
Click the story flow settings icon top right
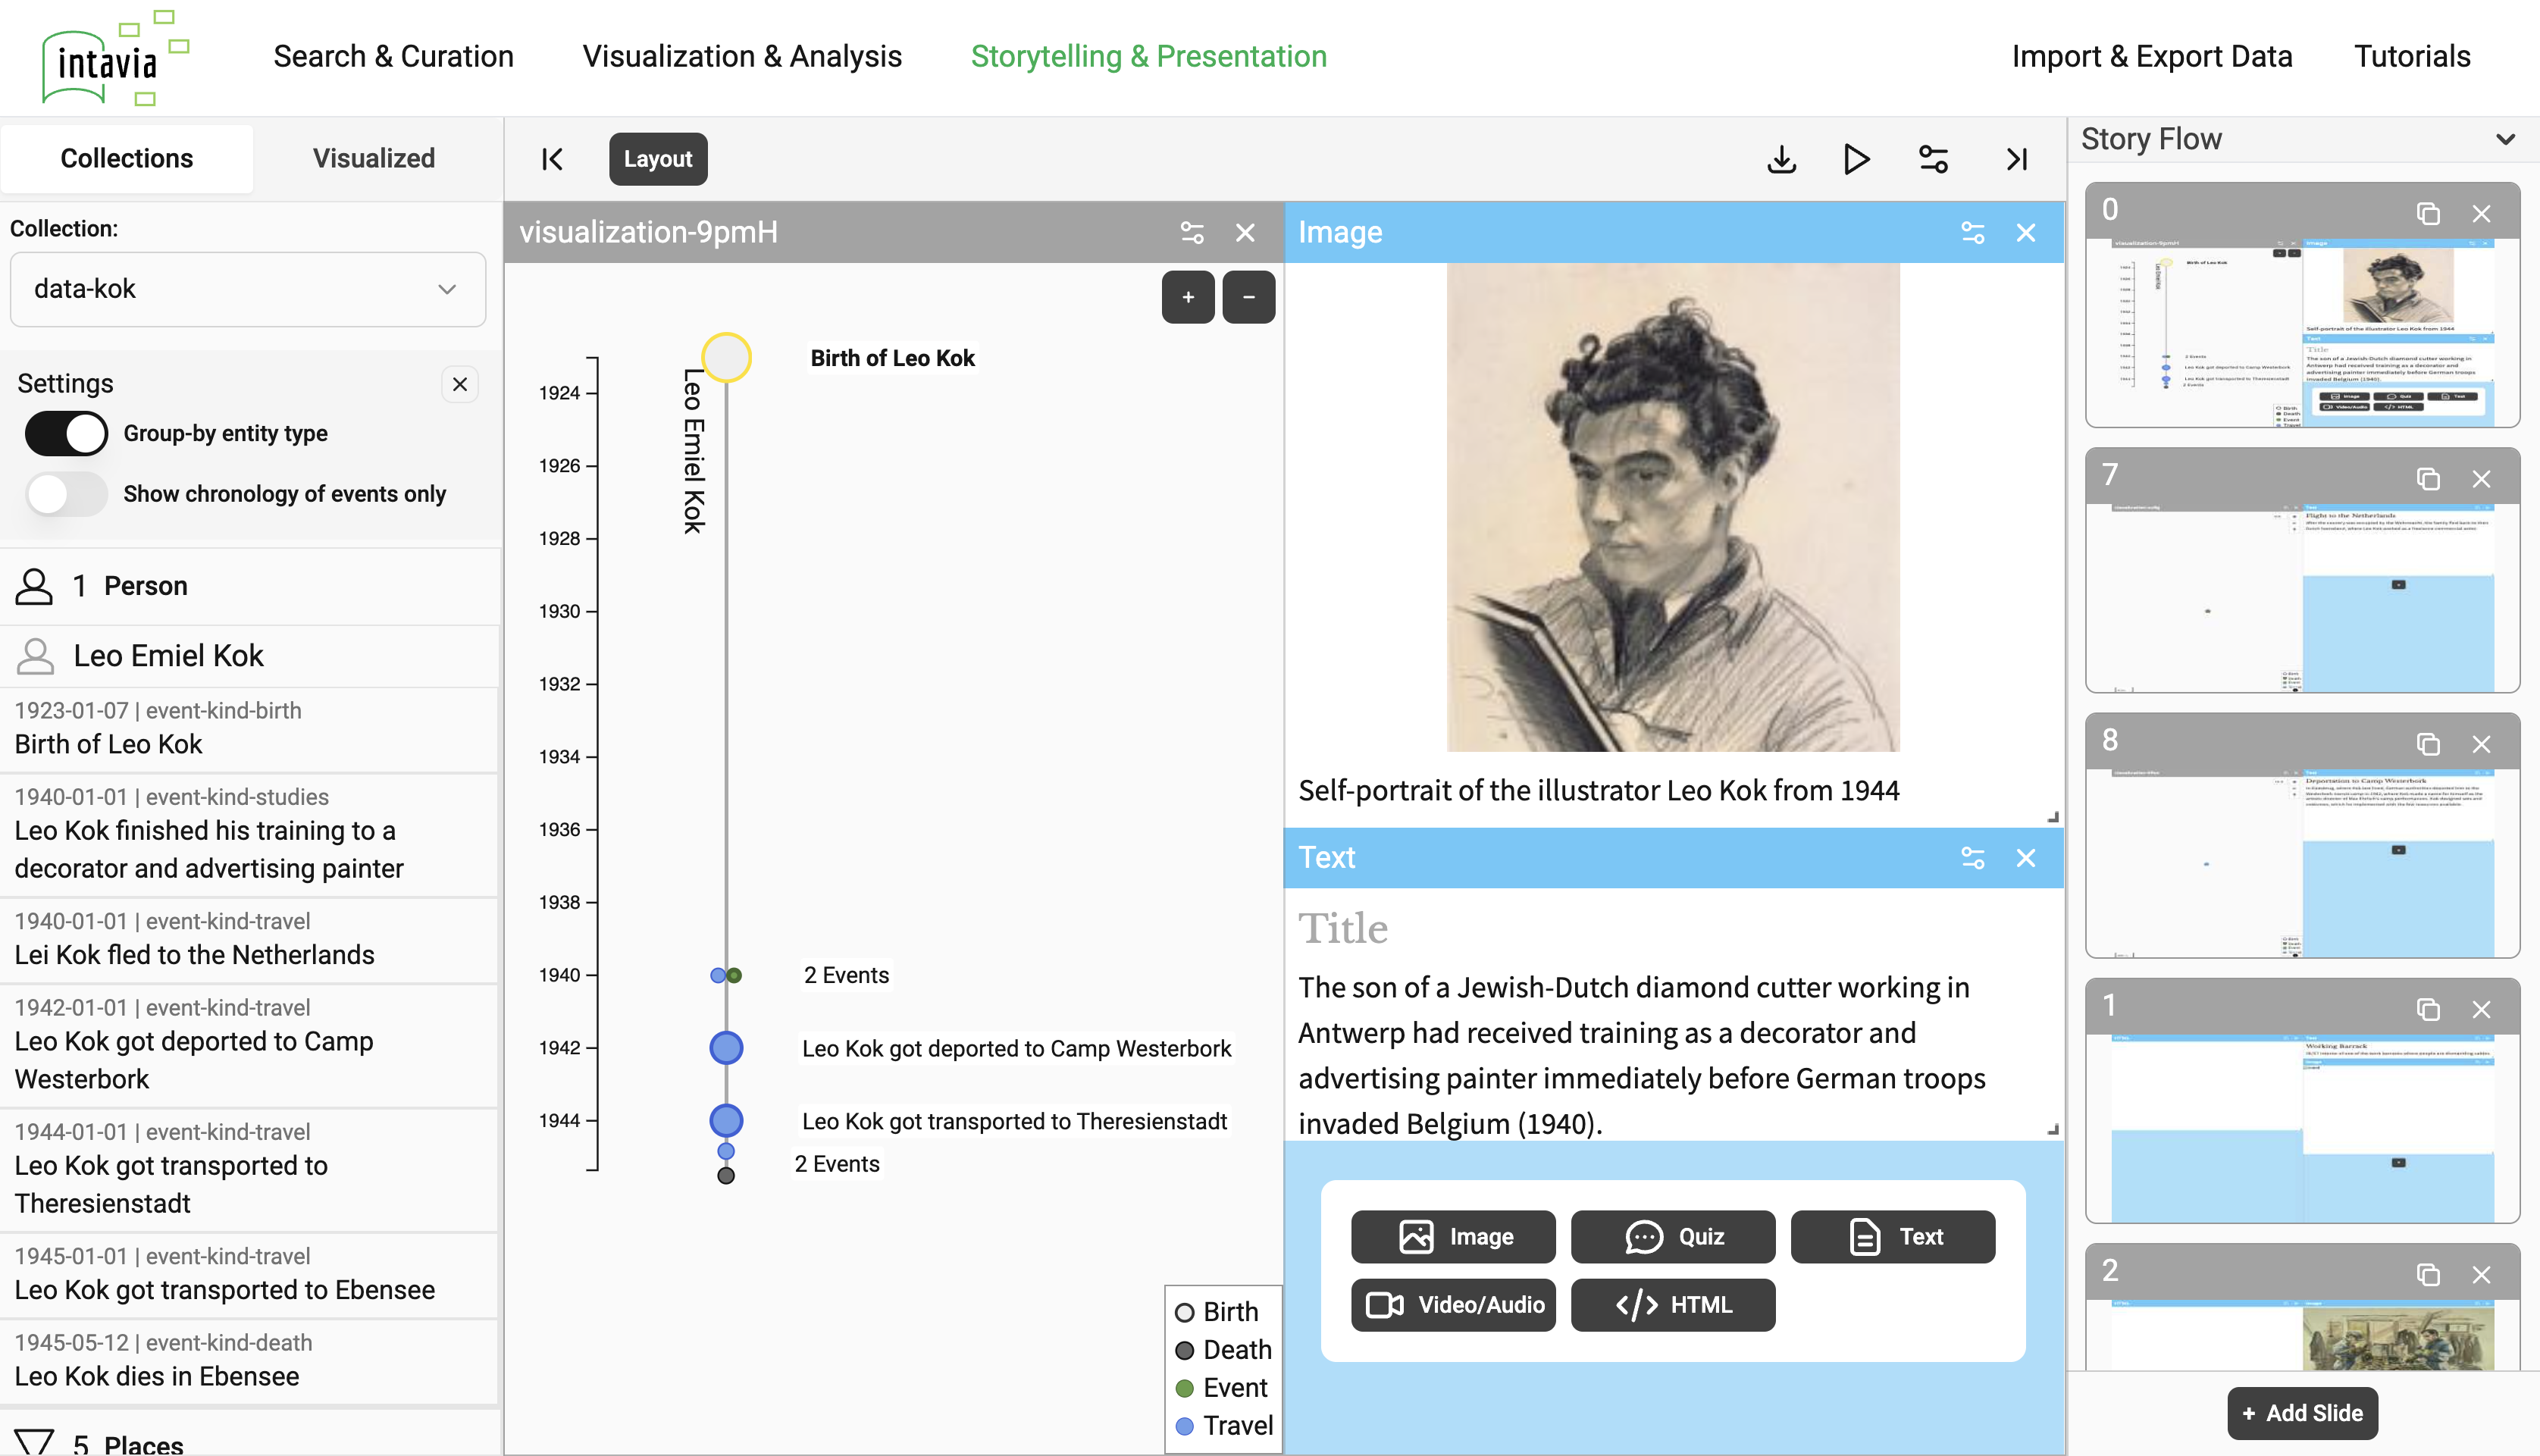tap(1934, 157)
